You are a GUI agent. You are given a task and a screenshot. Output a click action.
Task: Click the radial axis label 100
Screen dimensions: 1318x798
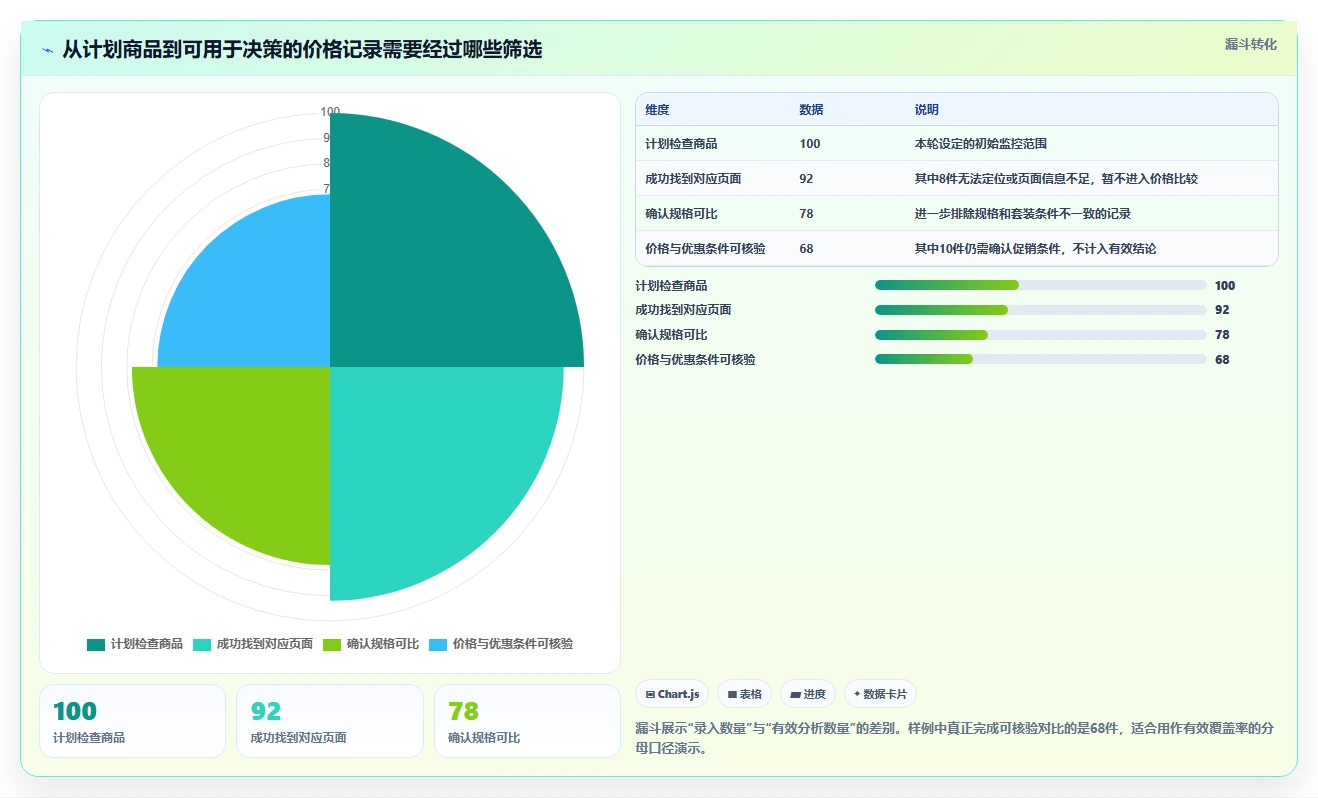(330, 112)
